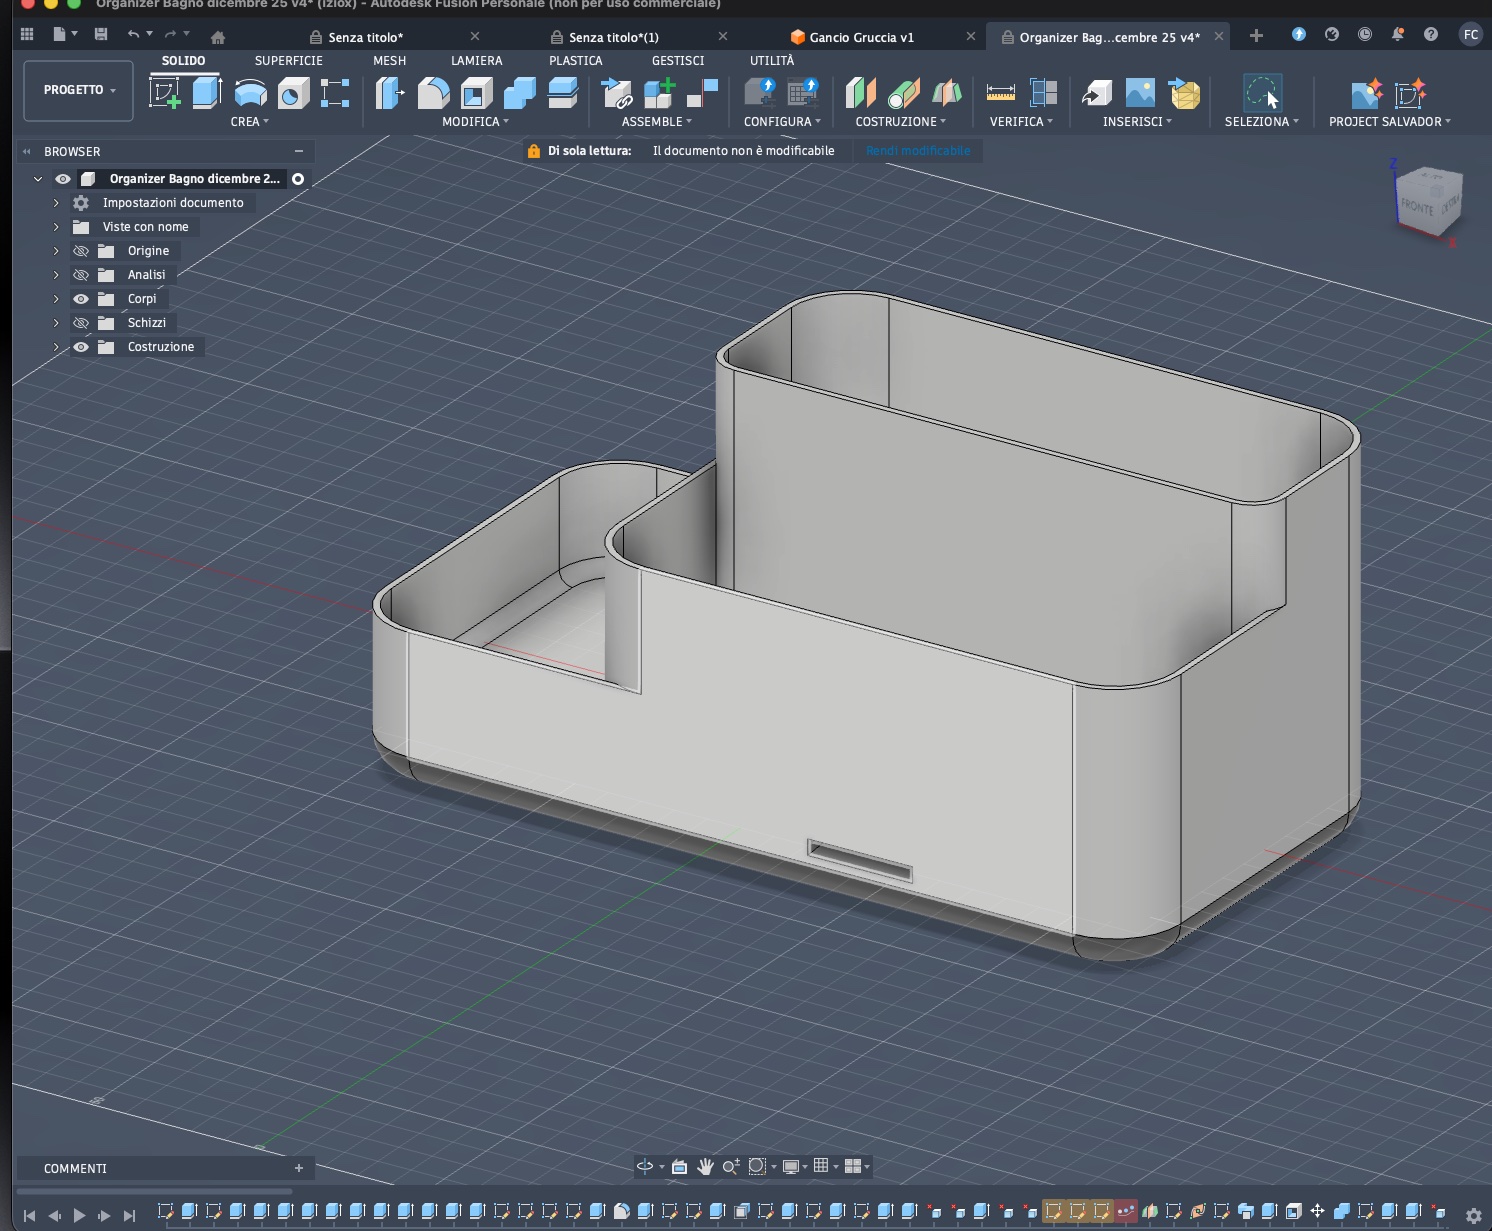Viewport: 1492px width, 1231px height.
Task: Open the Costruzione dropdown in the toolbar
Action: [899, 121]
